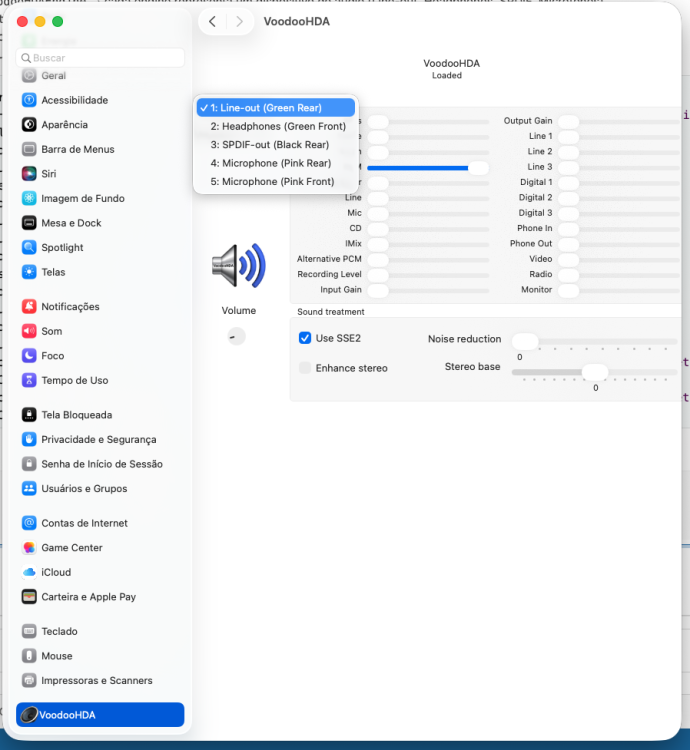Screen dimensions: 690x750
Task: Open Usuários e Grupos icon
Action: click(x=29, y=488)
